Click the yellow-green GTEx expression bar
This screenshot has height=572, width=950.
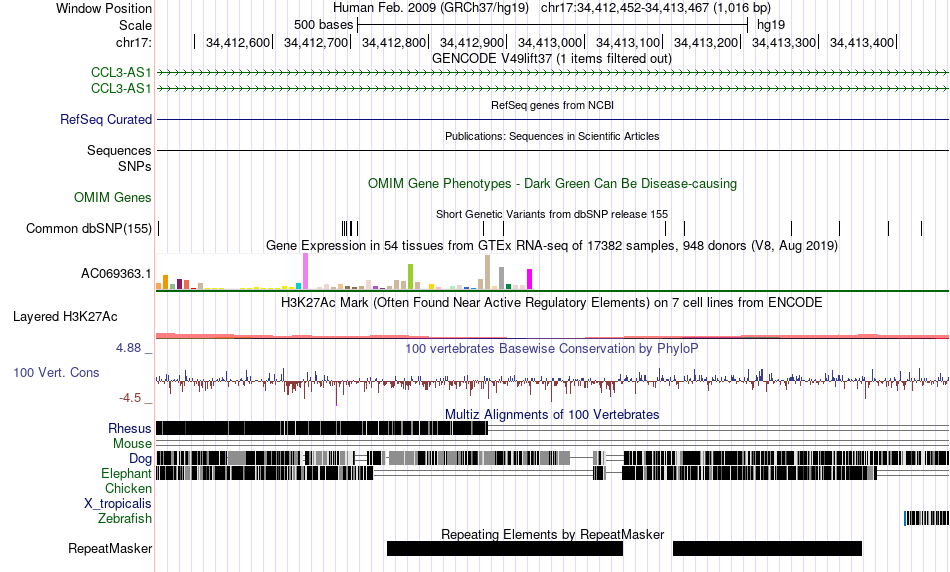[410, 277]
